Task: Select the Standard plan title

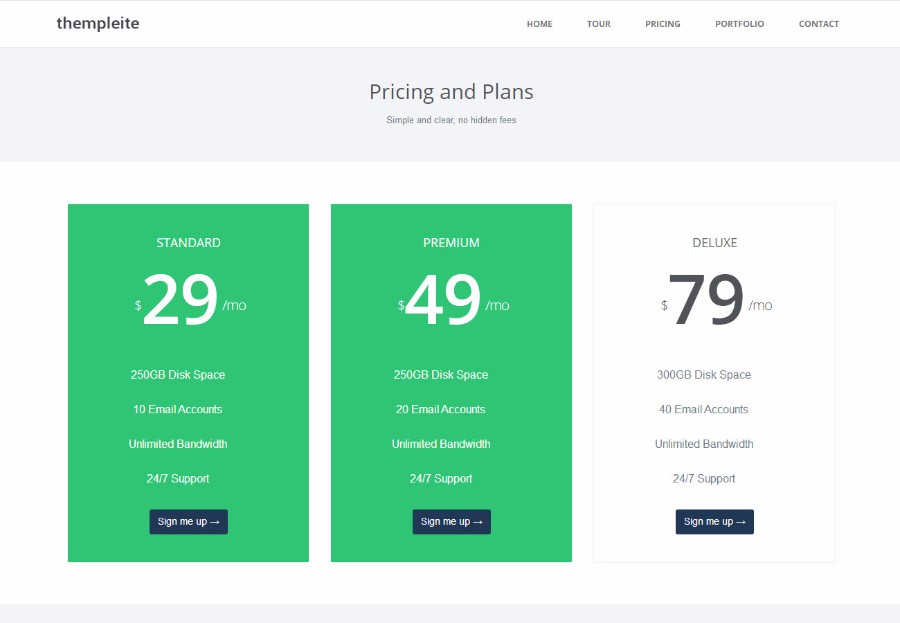Action: click(x=188, y=243)
